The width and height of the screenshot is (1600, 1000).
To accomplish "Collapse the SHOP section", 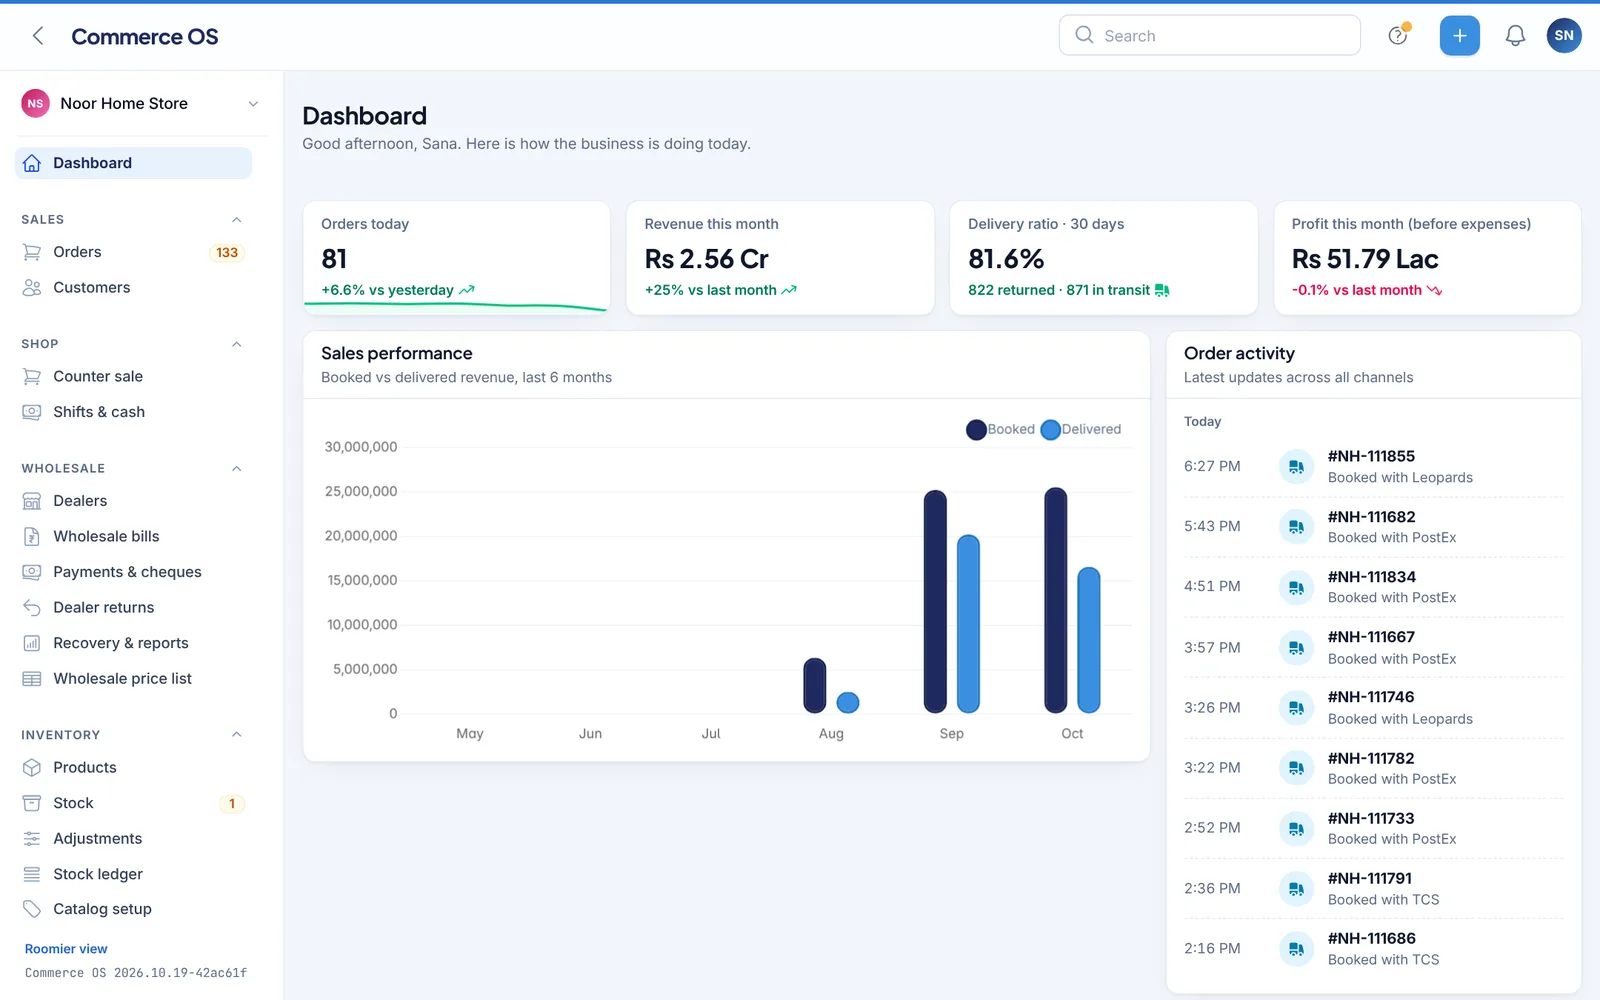I will 237,344.
